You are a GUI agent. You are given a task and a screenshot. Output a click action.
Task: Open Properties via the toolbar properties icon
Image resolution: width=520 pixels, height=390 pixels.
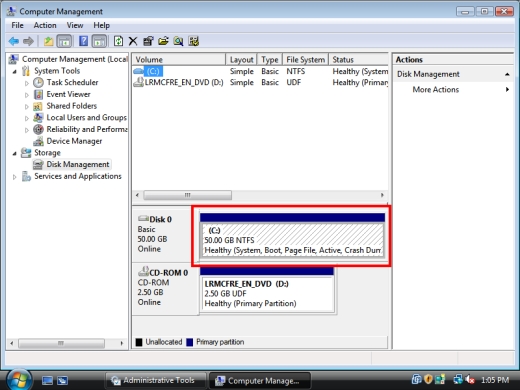coord(148,41)
